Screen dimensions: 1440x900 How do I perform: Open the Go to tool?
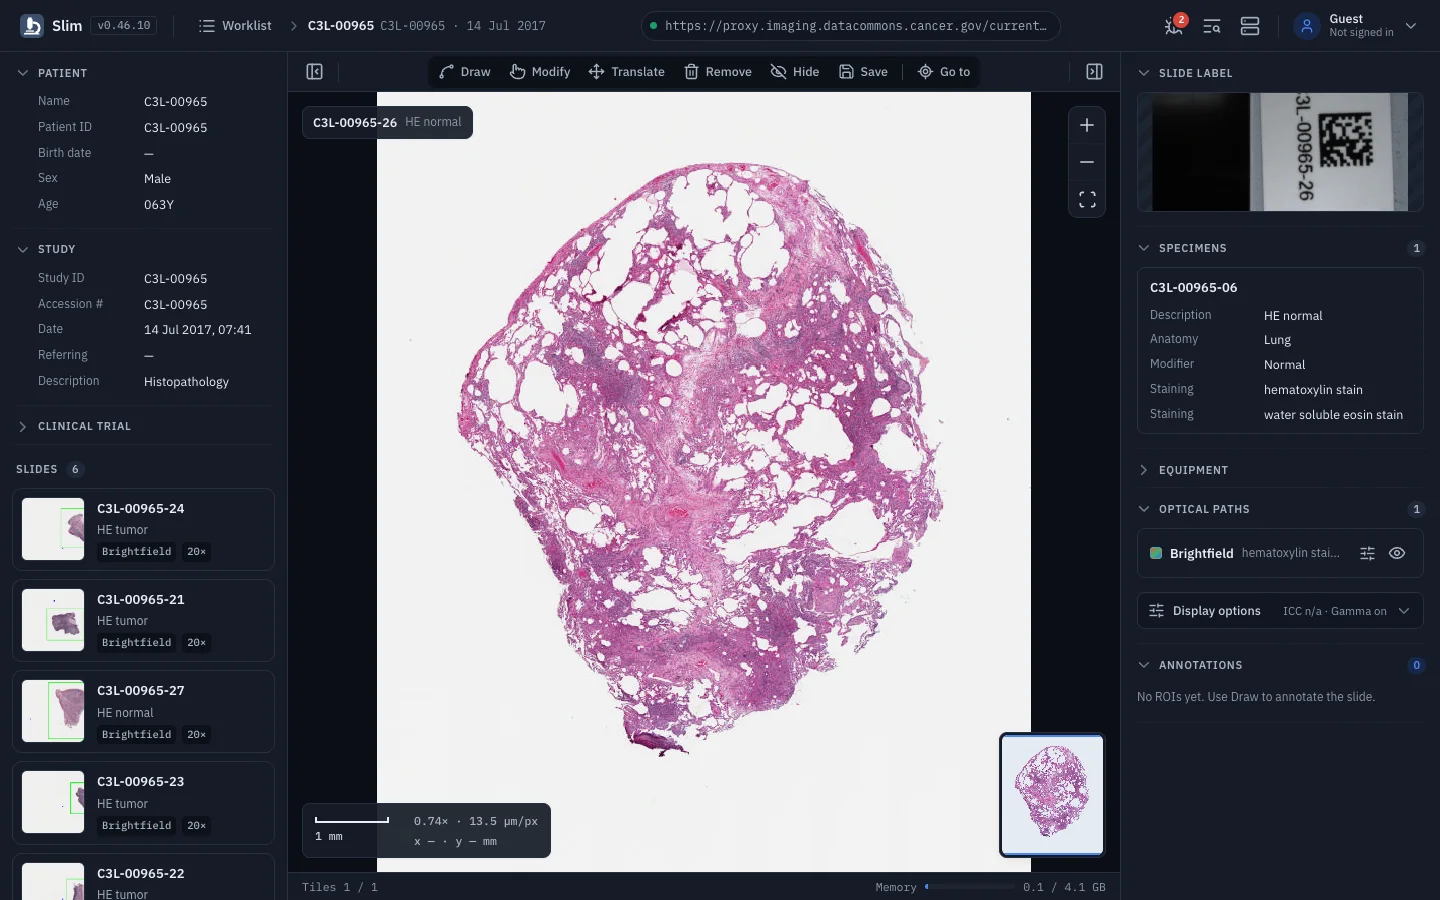[x=944, y=72]
